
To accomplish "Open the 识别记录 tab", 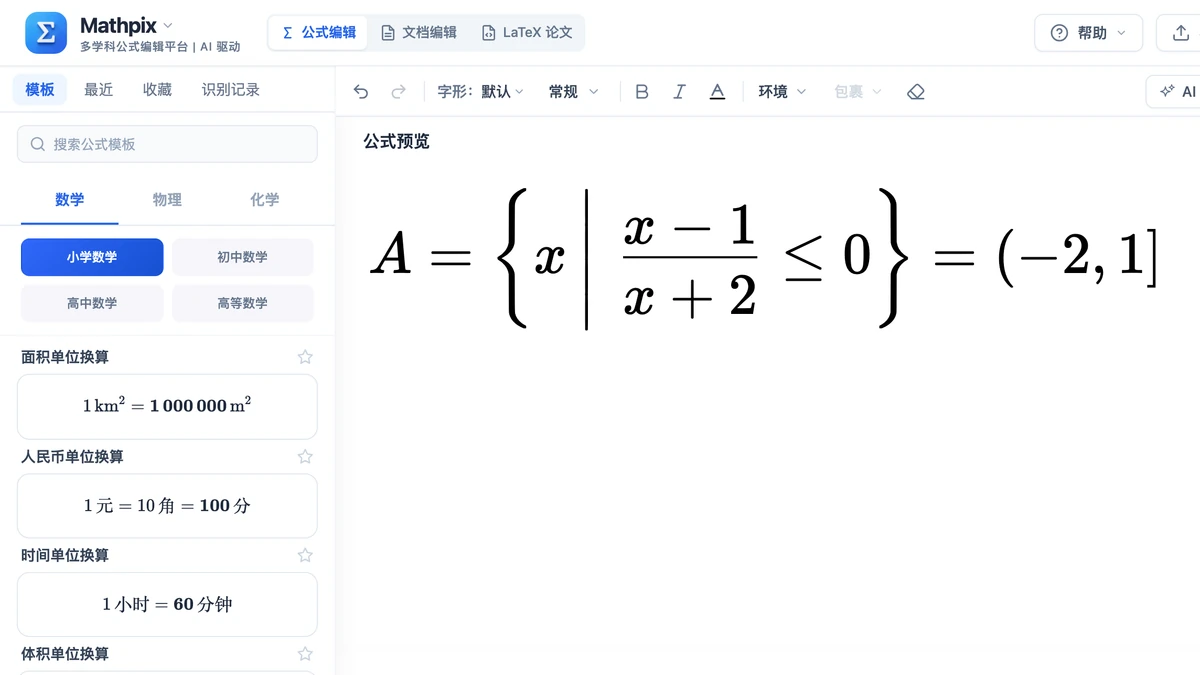I will [x=231, y=90].
